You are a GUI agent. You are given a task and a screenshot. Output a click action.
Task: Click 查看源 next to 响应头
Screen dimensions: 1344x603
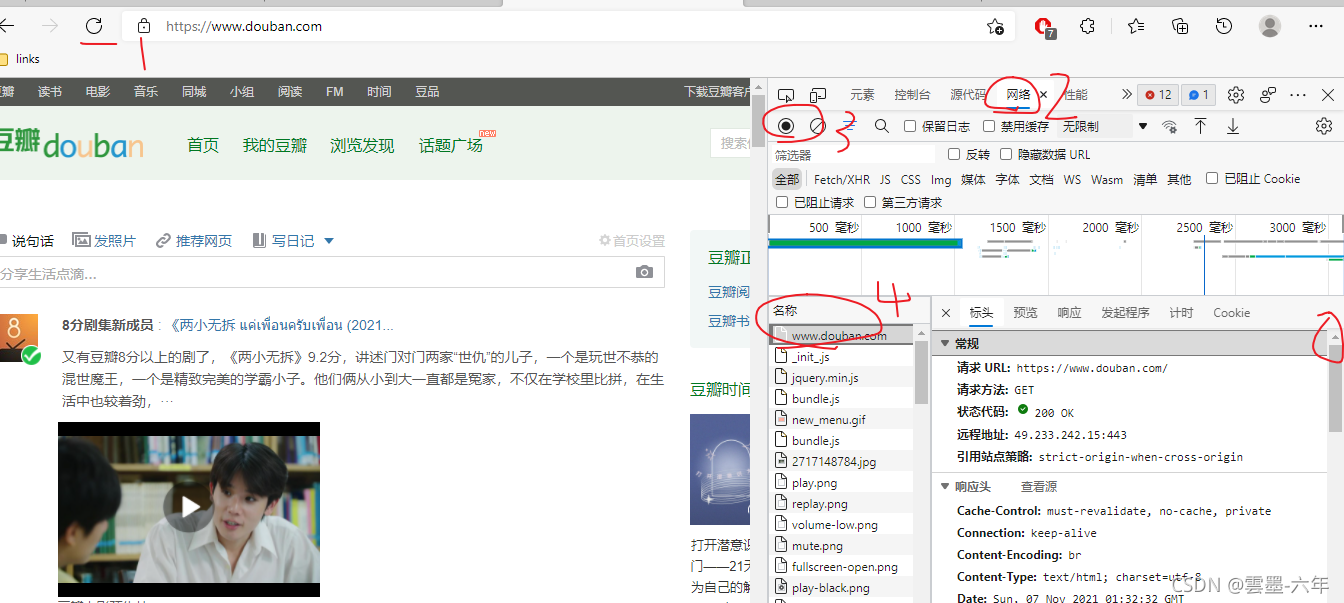pos(1038,487)
